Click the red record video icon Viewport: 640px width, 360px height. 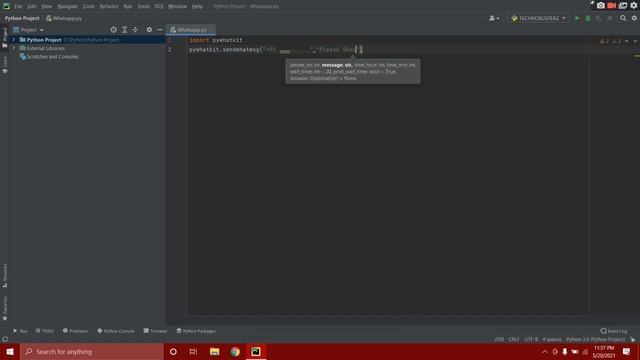pos(611,5)
